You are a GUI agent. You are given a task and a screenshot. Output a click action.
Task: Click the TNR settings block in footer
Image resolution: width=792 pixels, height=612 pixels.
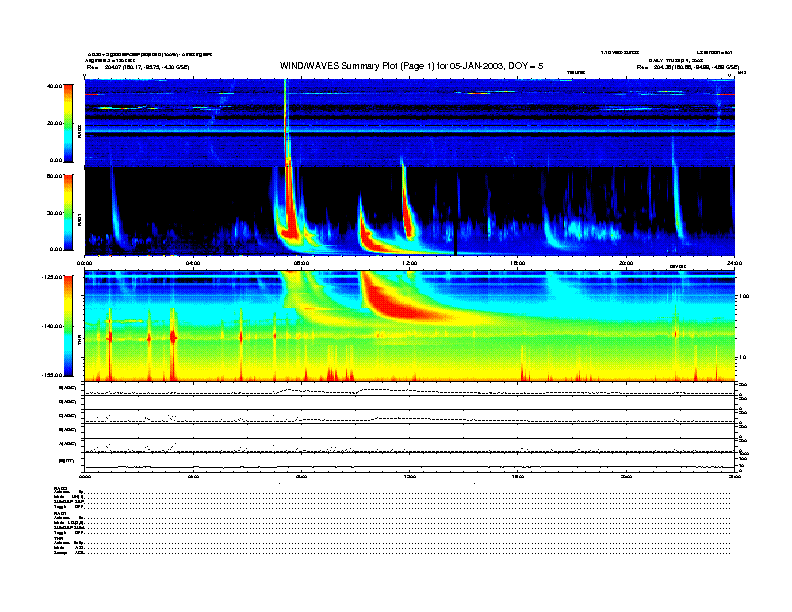(x=69, y=543)
